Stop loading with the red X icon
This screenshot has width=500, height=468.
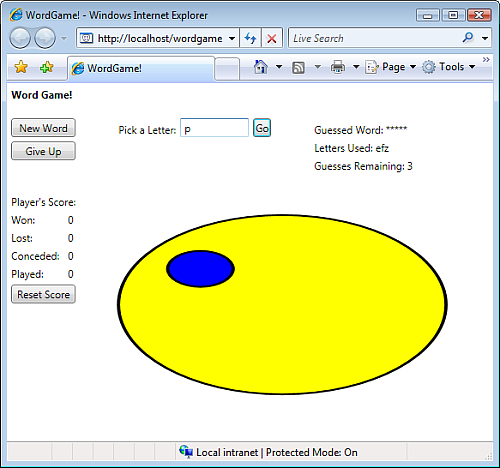(272, 38)
